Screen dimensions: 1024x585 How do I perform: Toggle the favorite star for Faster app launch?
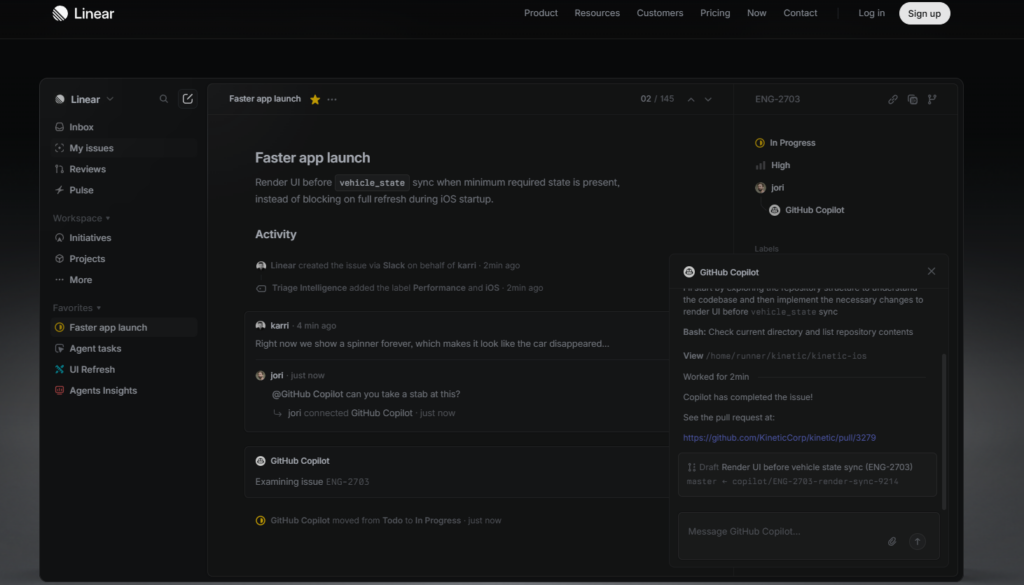click(x=315, y=99)
